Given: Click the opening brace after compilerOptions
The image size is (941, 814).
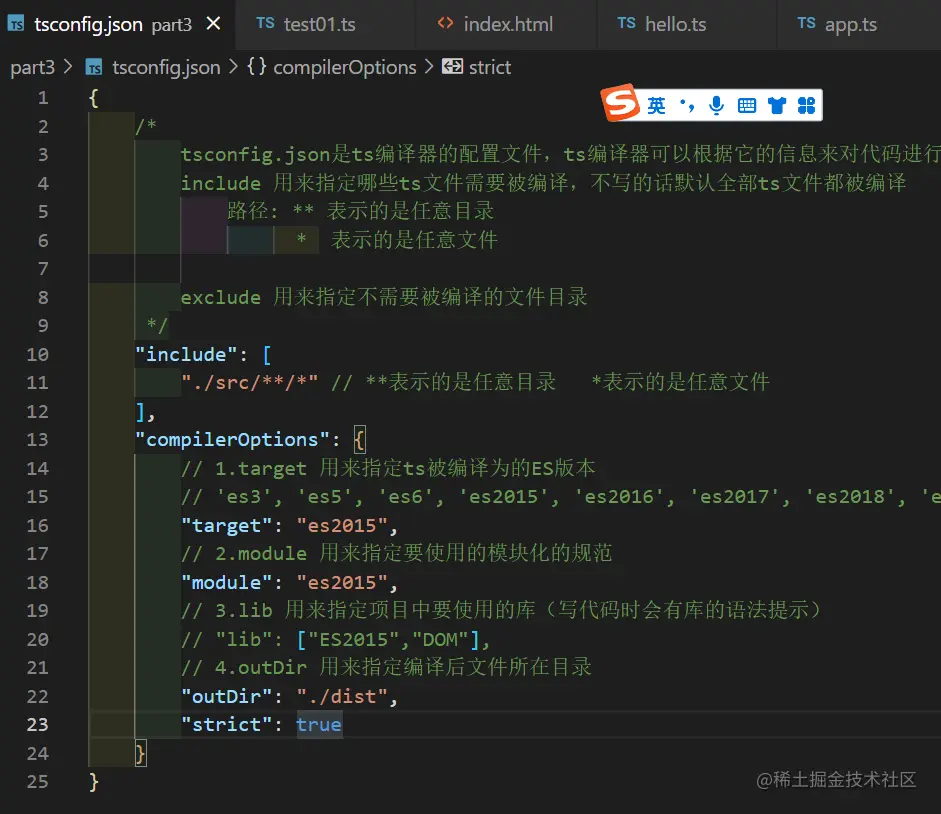Looking at the screenshot, I should pos(359,440).
